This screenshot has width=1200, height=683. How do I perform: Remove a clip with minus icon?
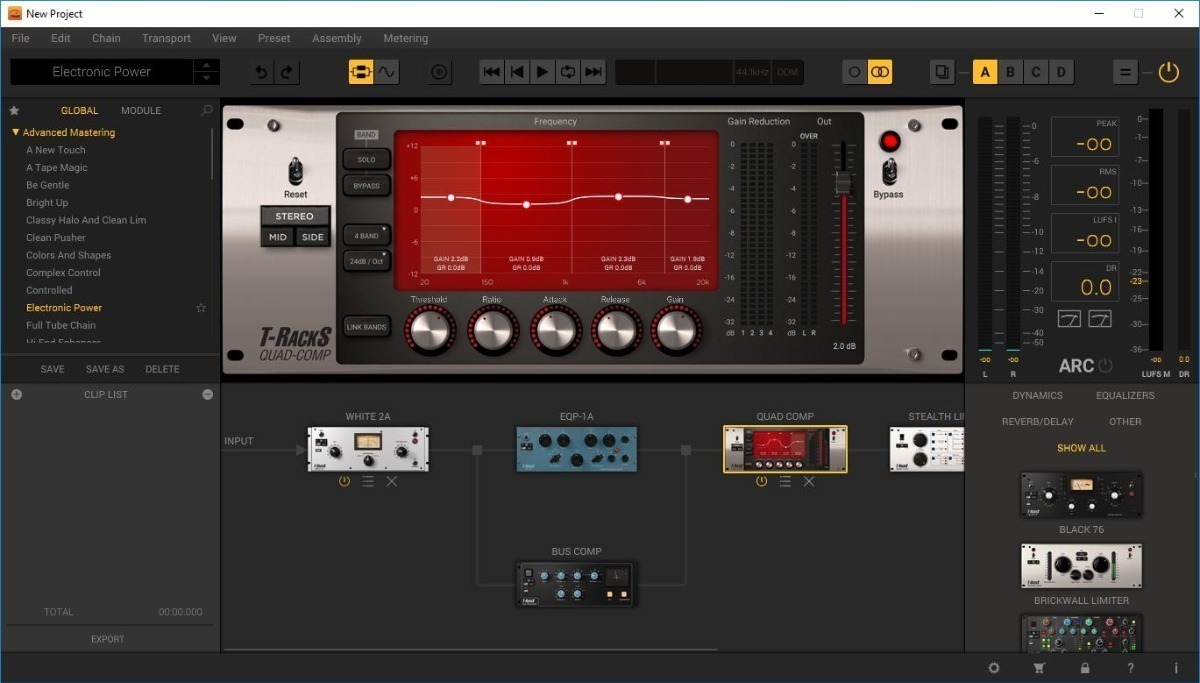(x=208, y=395)
